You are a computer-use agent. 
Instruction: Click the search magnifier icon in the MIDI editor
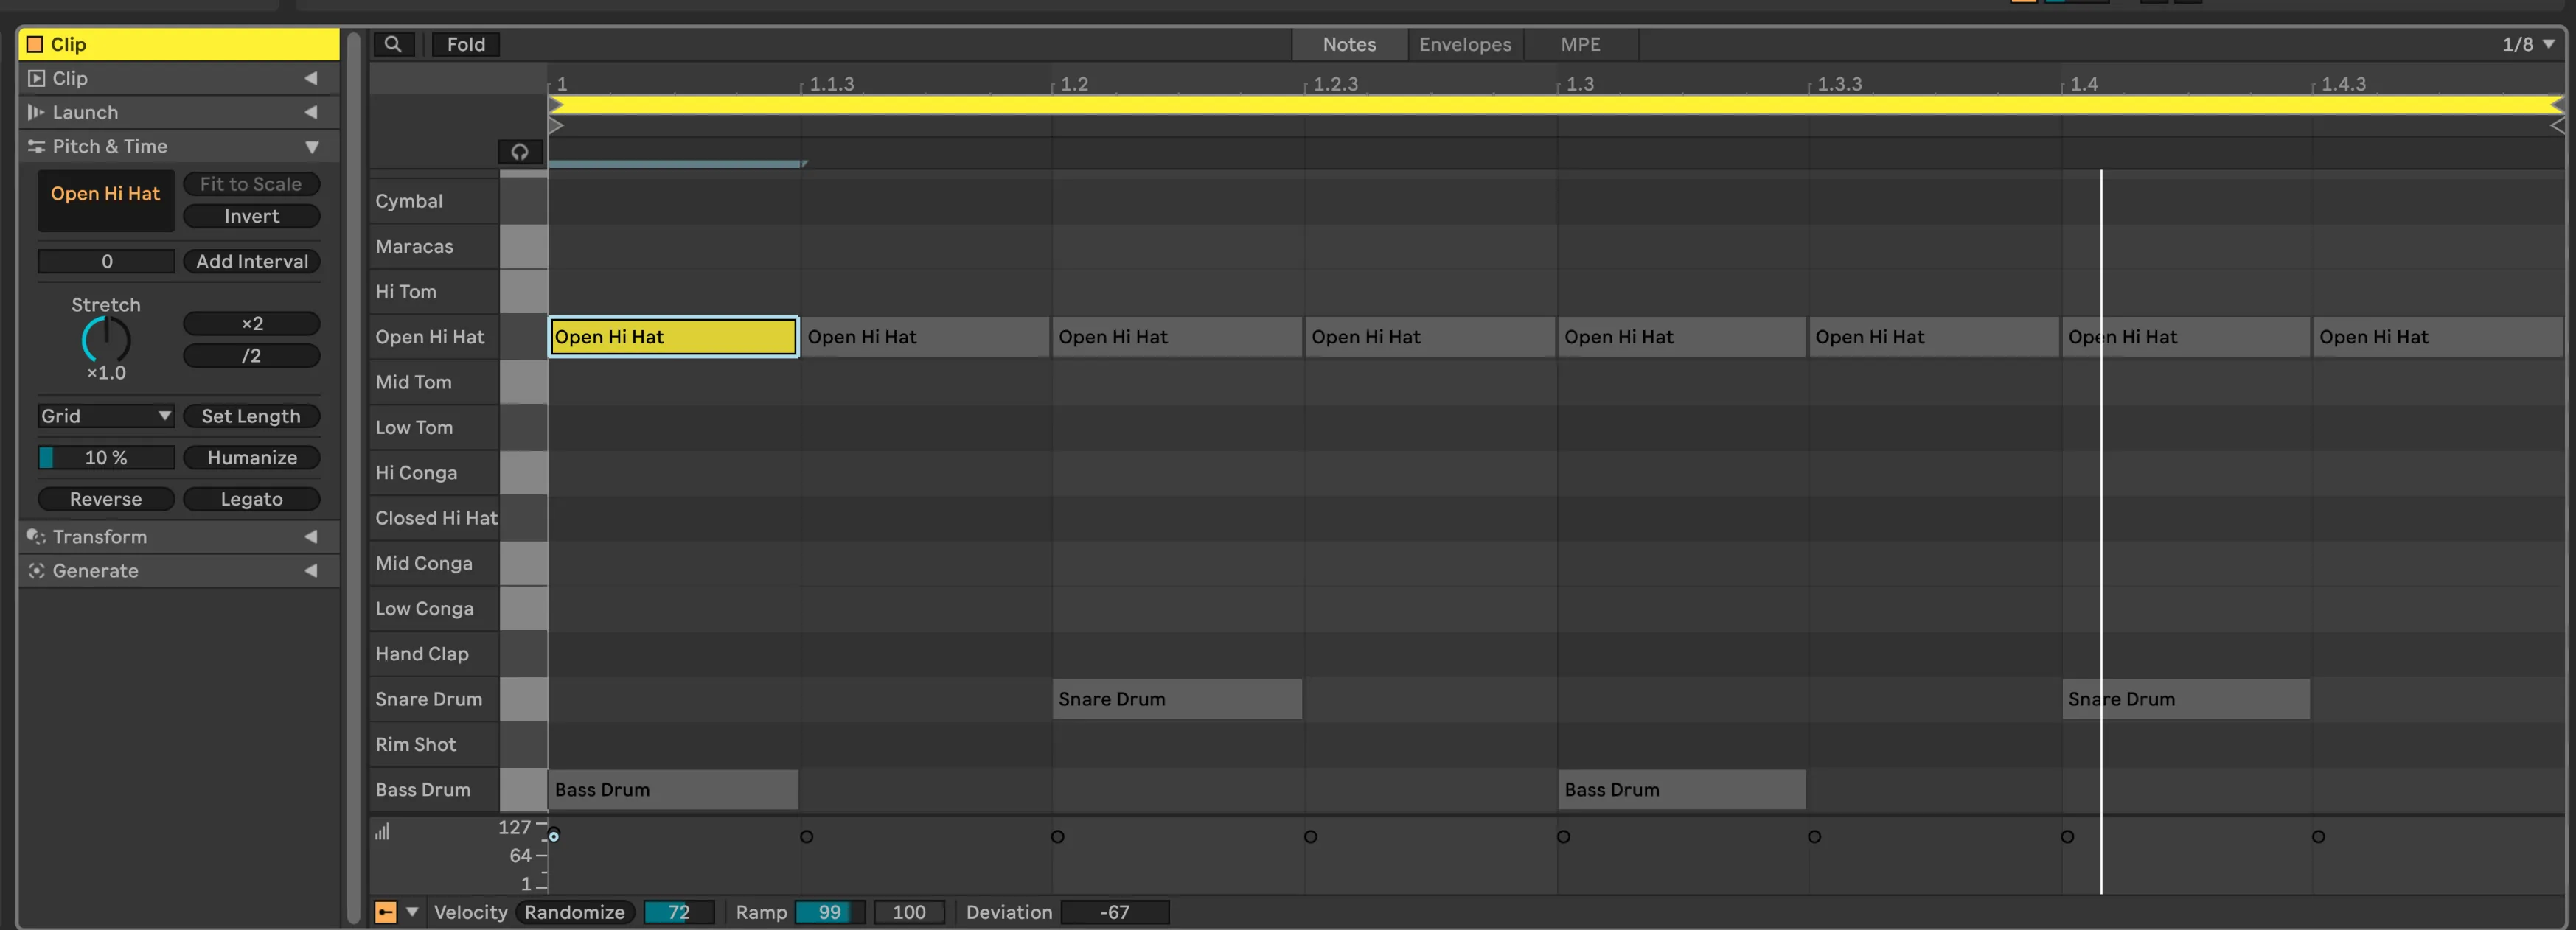coord(393,44)
